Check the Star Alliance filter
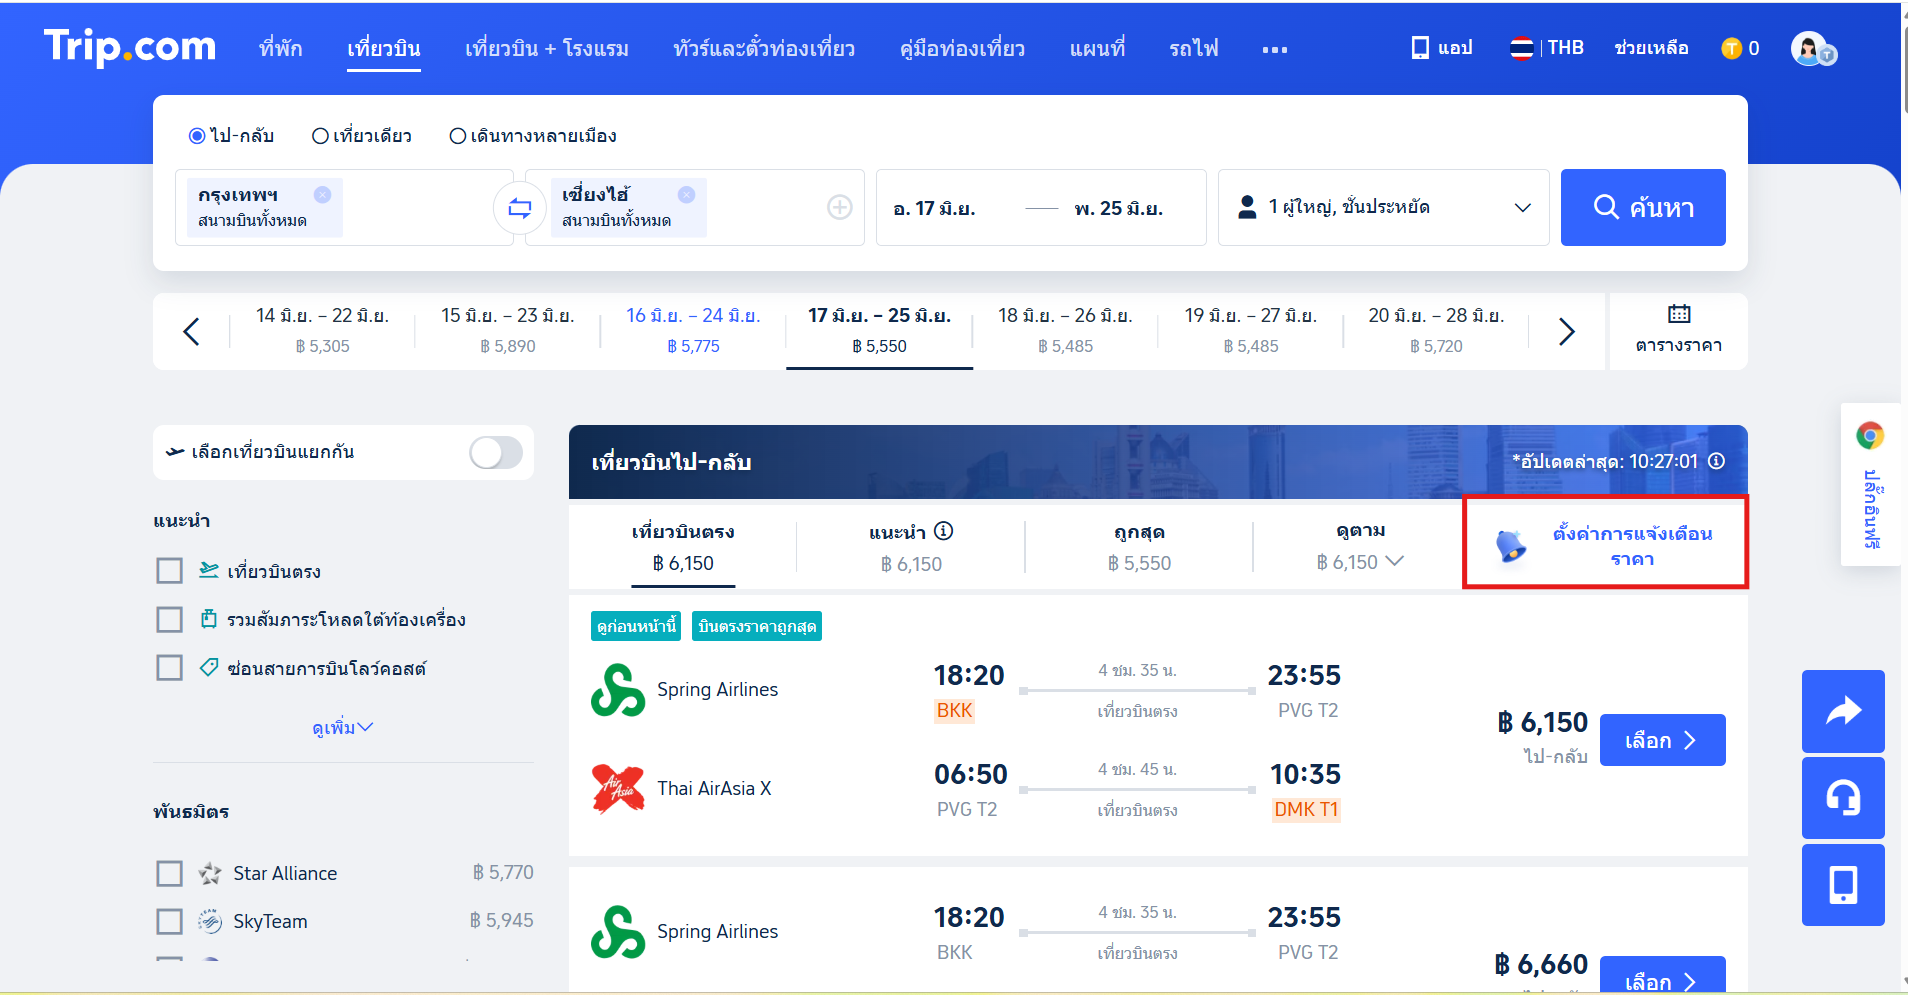Viewport: 1908px width, 995px height. pyautogui.click(x=169, y=873)
